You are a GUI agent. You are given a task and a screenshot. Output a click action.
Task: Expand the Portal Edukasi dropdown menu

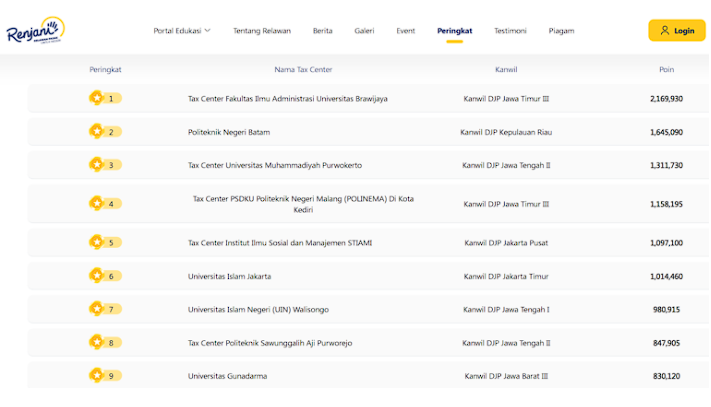[182, 31]
